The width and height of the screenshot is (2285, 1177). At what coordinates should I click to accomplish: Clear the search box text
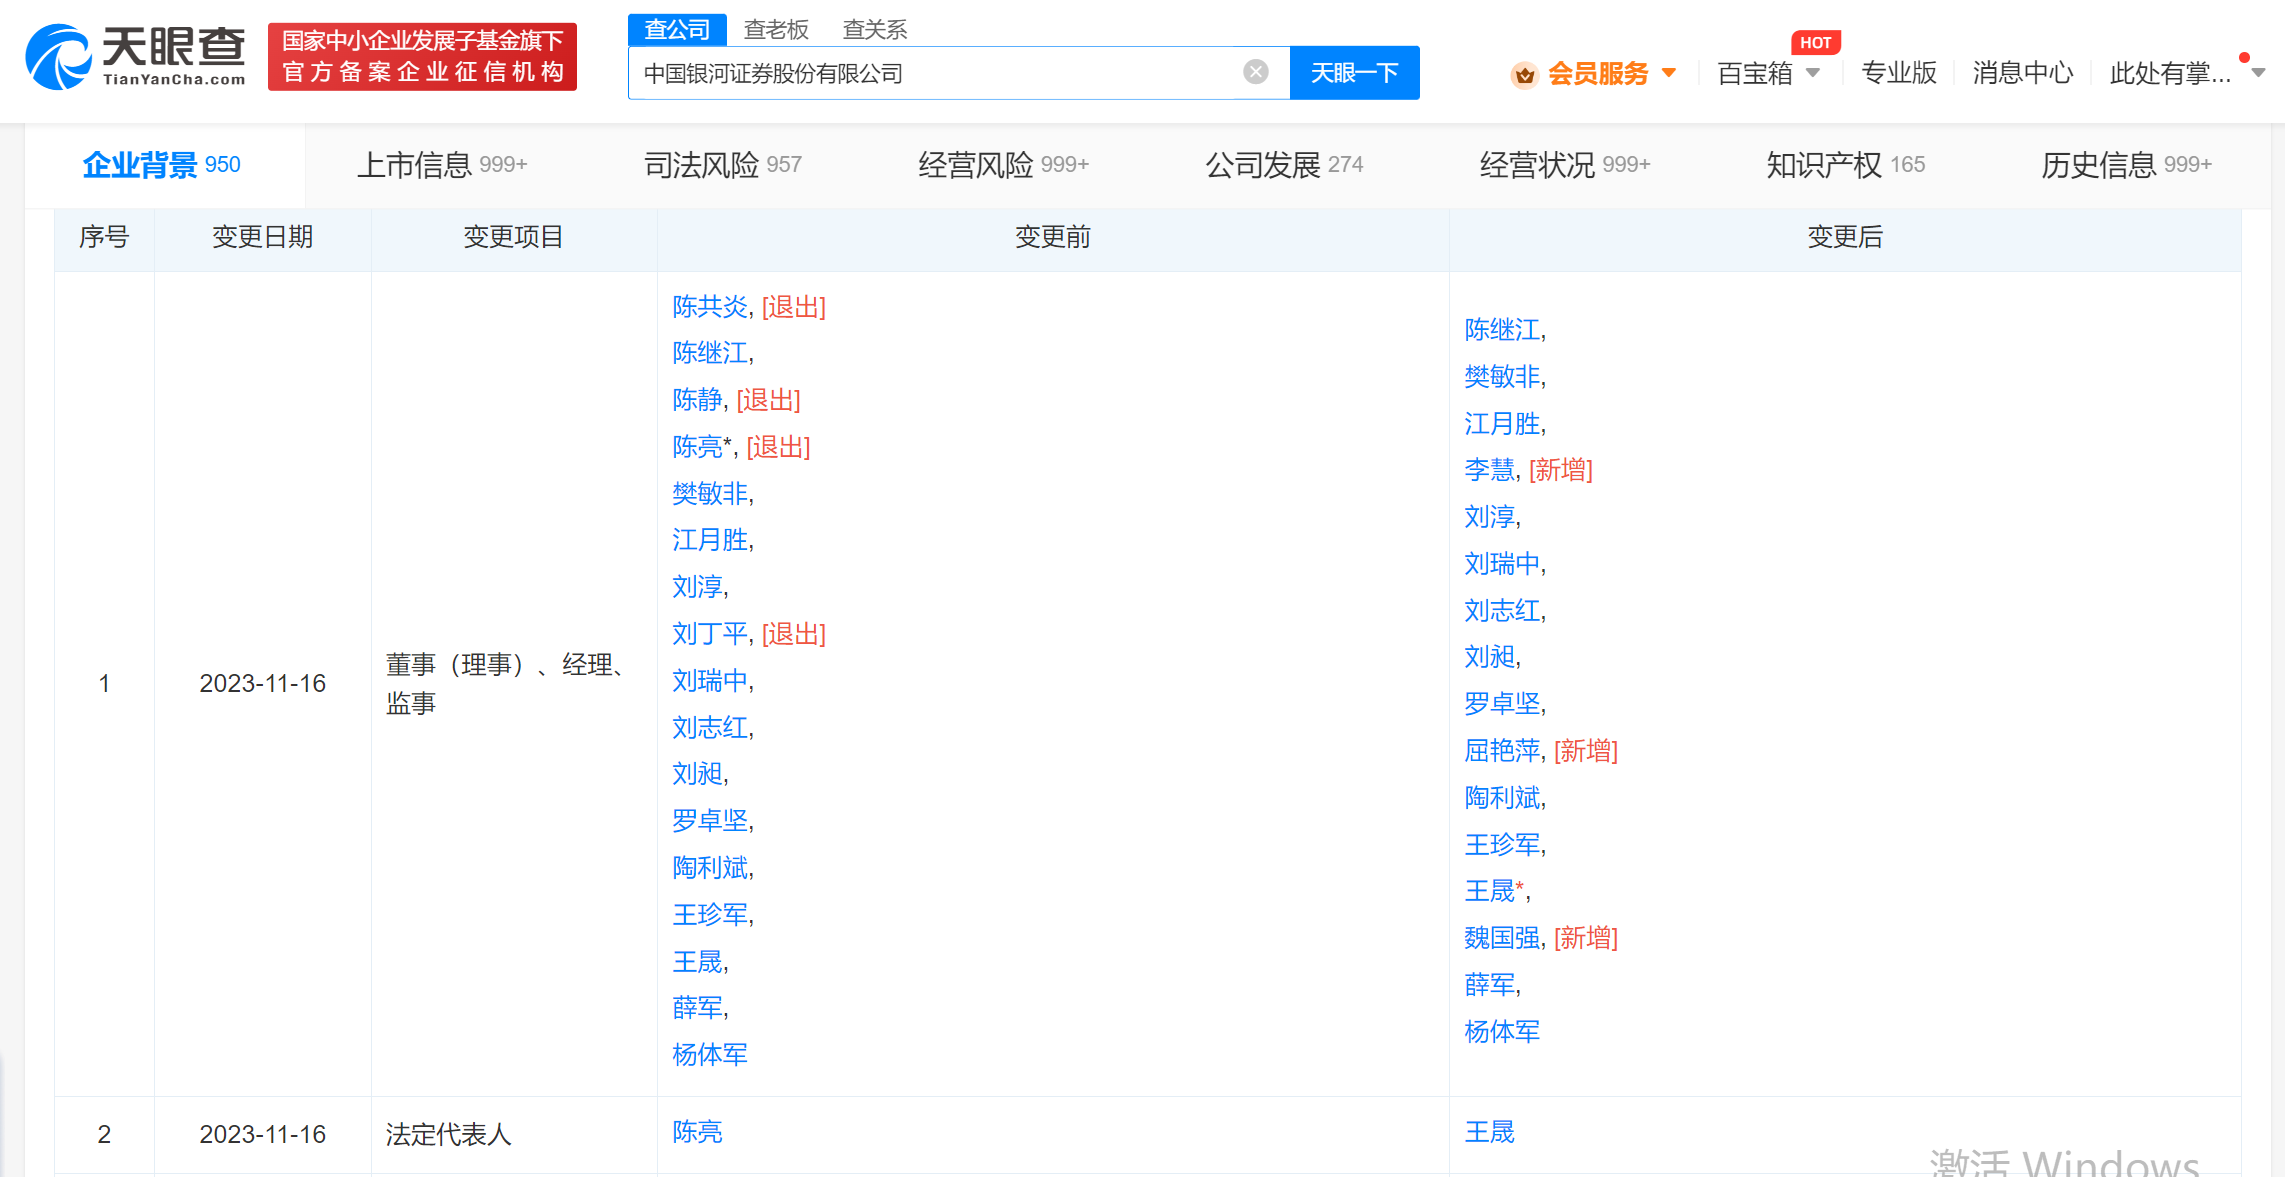(x=1255, y=72)
